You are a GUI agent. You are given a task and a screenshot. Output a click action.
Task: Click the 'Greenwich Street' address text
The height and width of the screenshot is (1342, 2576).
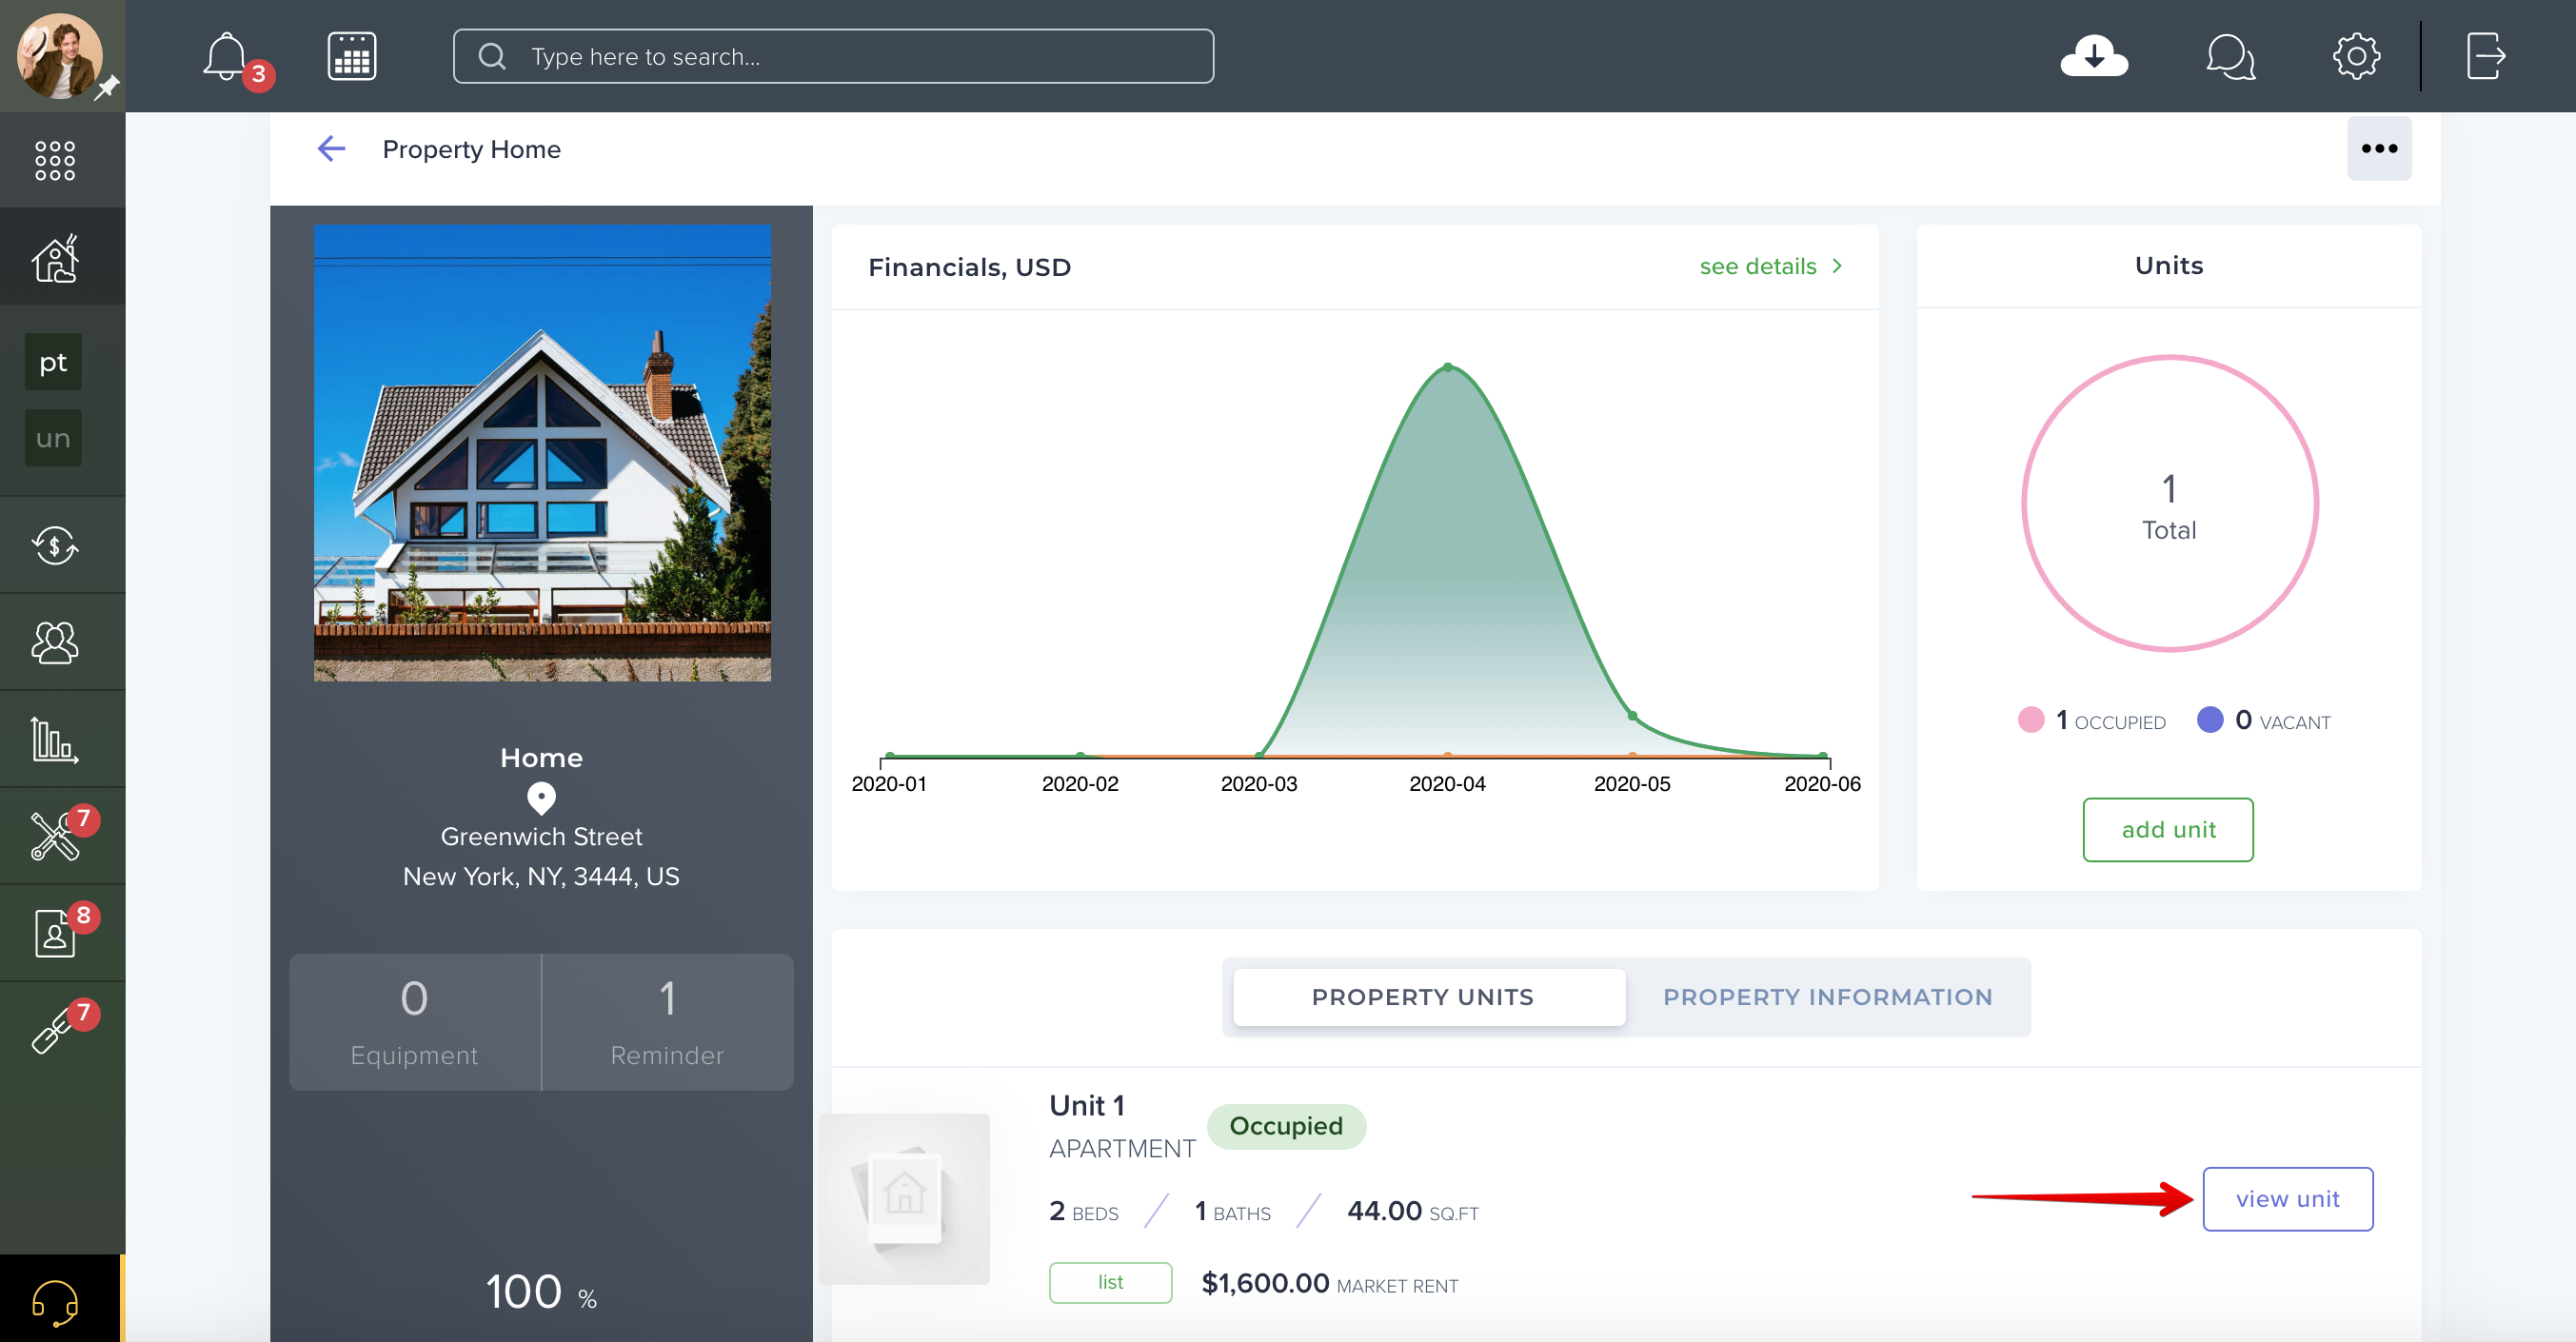pos(541,837)
